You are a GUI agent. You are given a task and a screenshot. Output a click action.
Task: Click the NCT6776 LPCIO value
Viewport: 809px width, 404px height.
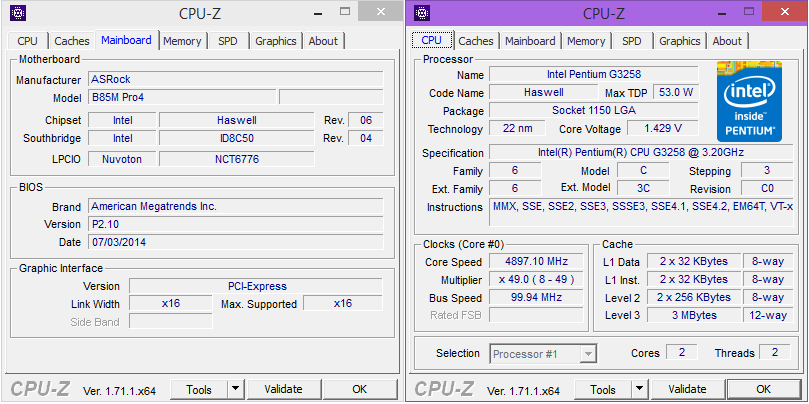[x=236, y=159]
